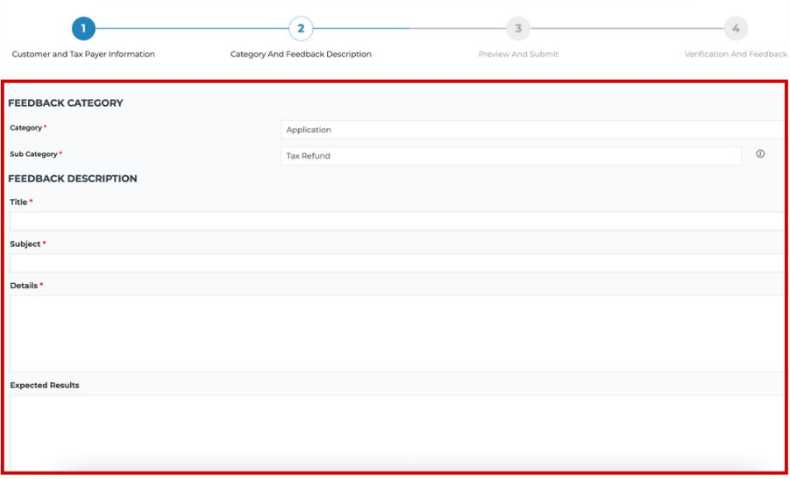The height and width of the screenshot is (479, 790).
Task: Select the step 2 circle in the progress bar
Action: click(300, 28)
